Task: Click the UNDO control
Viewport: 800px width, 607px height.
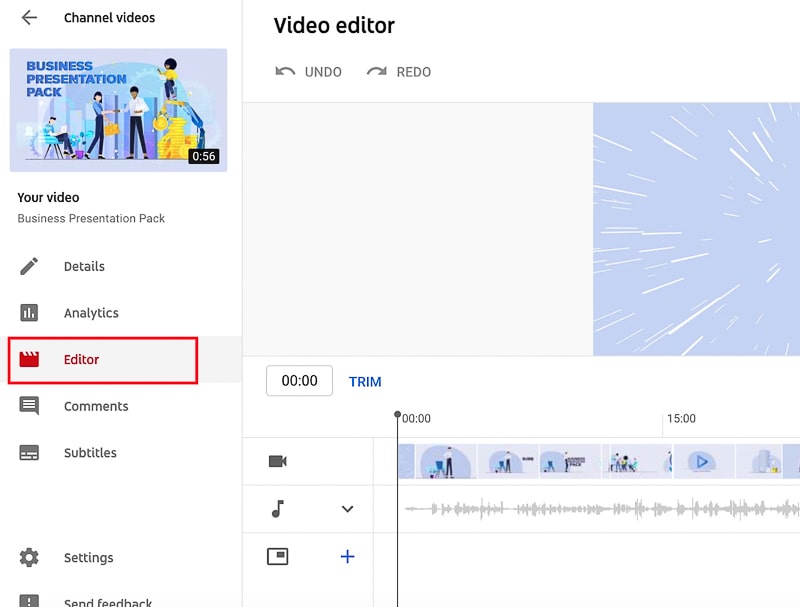Action: pyautogui.click(x=309, y=72)
